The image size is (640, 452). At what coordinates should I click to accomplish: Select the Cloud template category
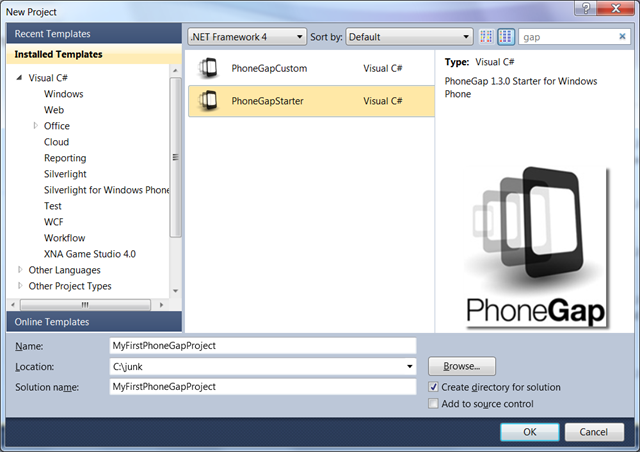click(x=56, y=142)
